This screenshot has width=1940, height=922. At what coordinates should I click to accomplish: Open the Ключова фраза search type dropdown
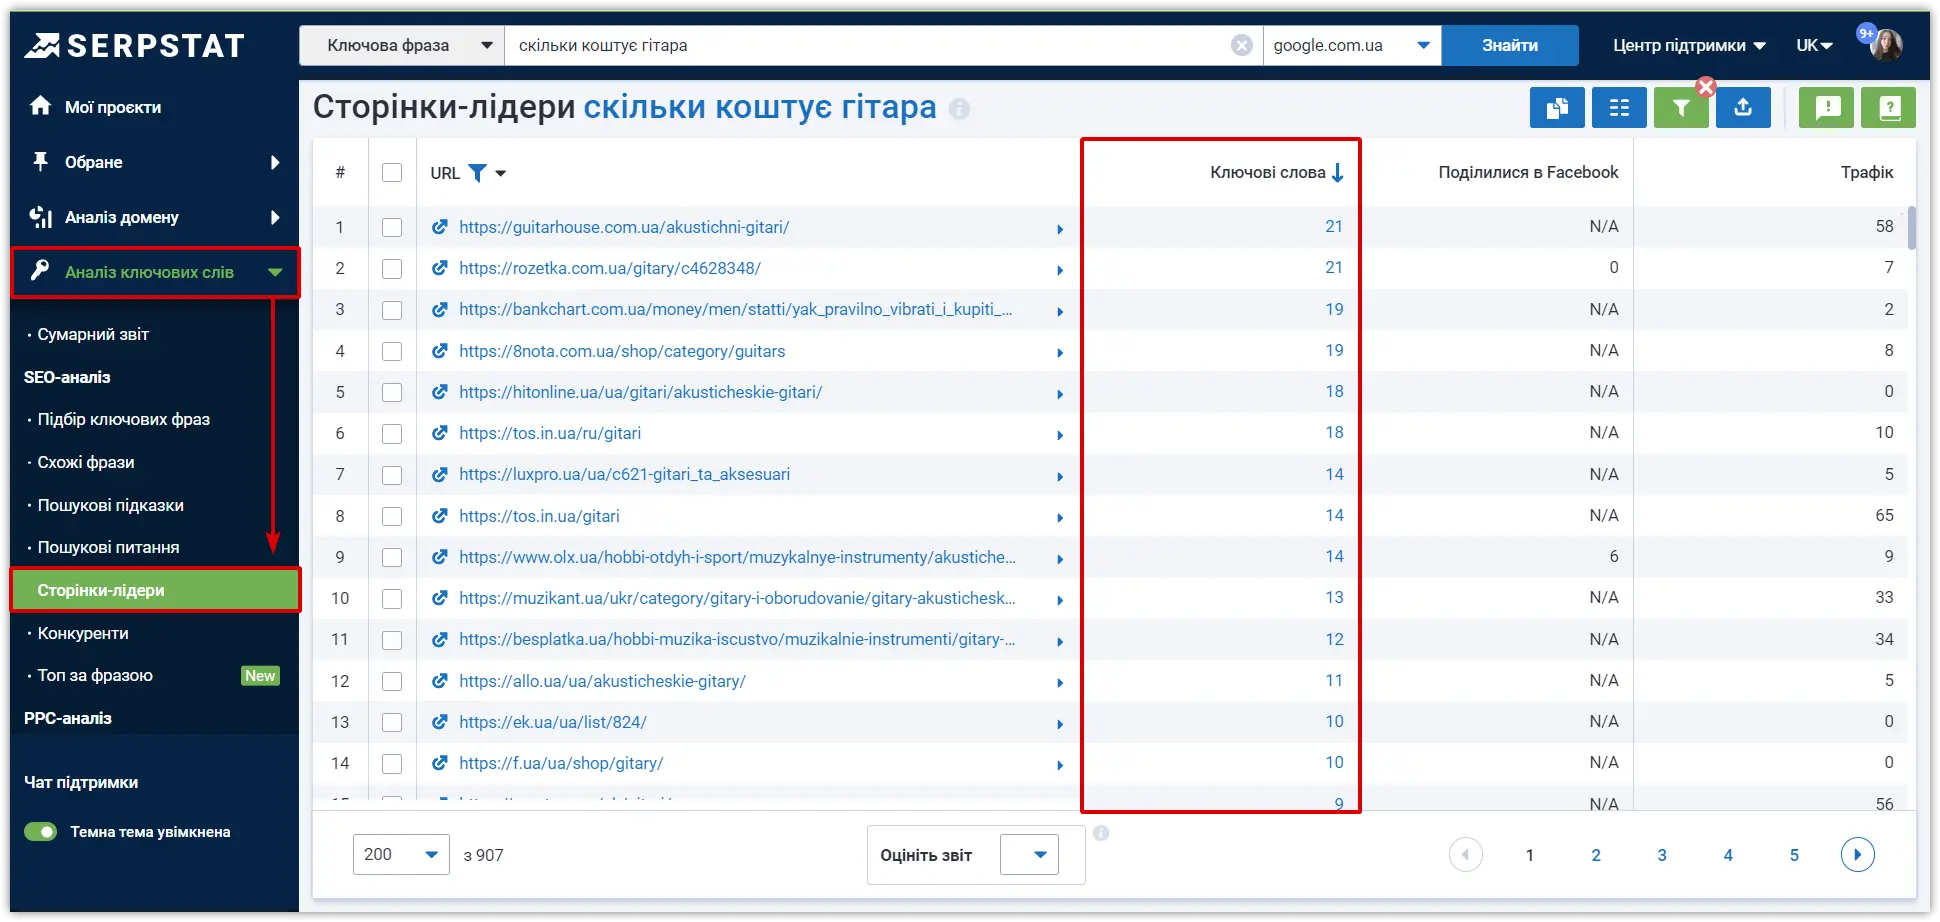click(x=402, y=45)
